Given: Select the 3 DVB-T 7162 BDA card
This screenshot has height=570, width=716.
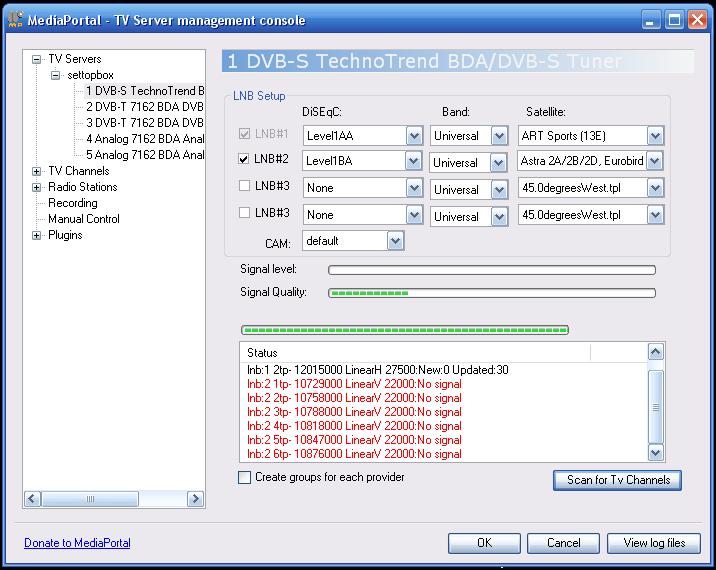Looking at the screenshot, I should 145,123.
